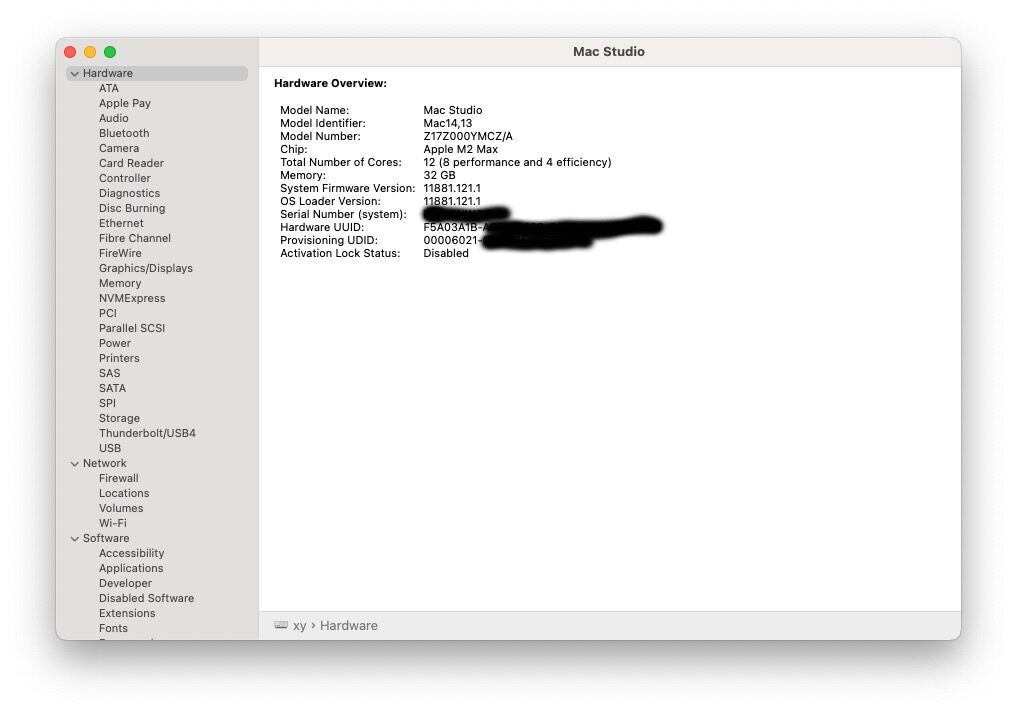Show Ethernet hardware details
Image resolution: width=1017 pixels, height=714 pixels.
coord(121,223)
